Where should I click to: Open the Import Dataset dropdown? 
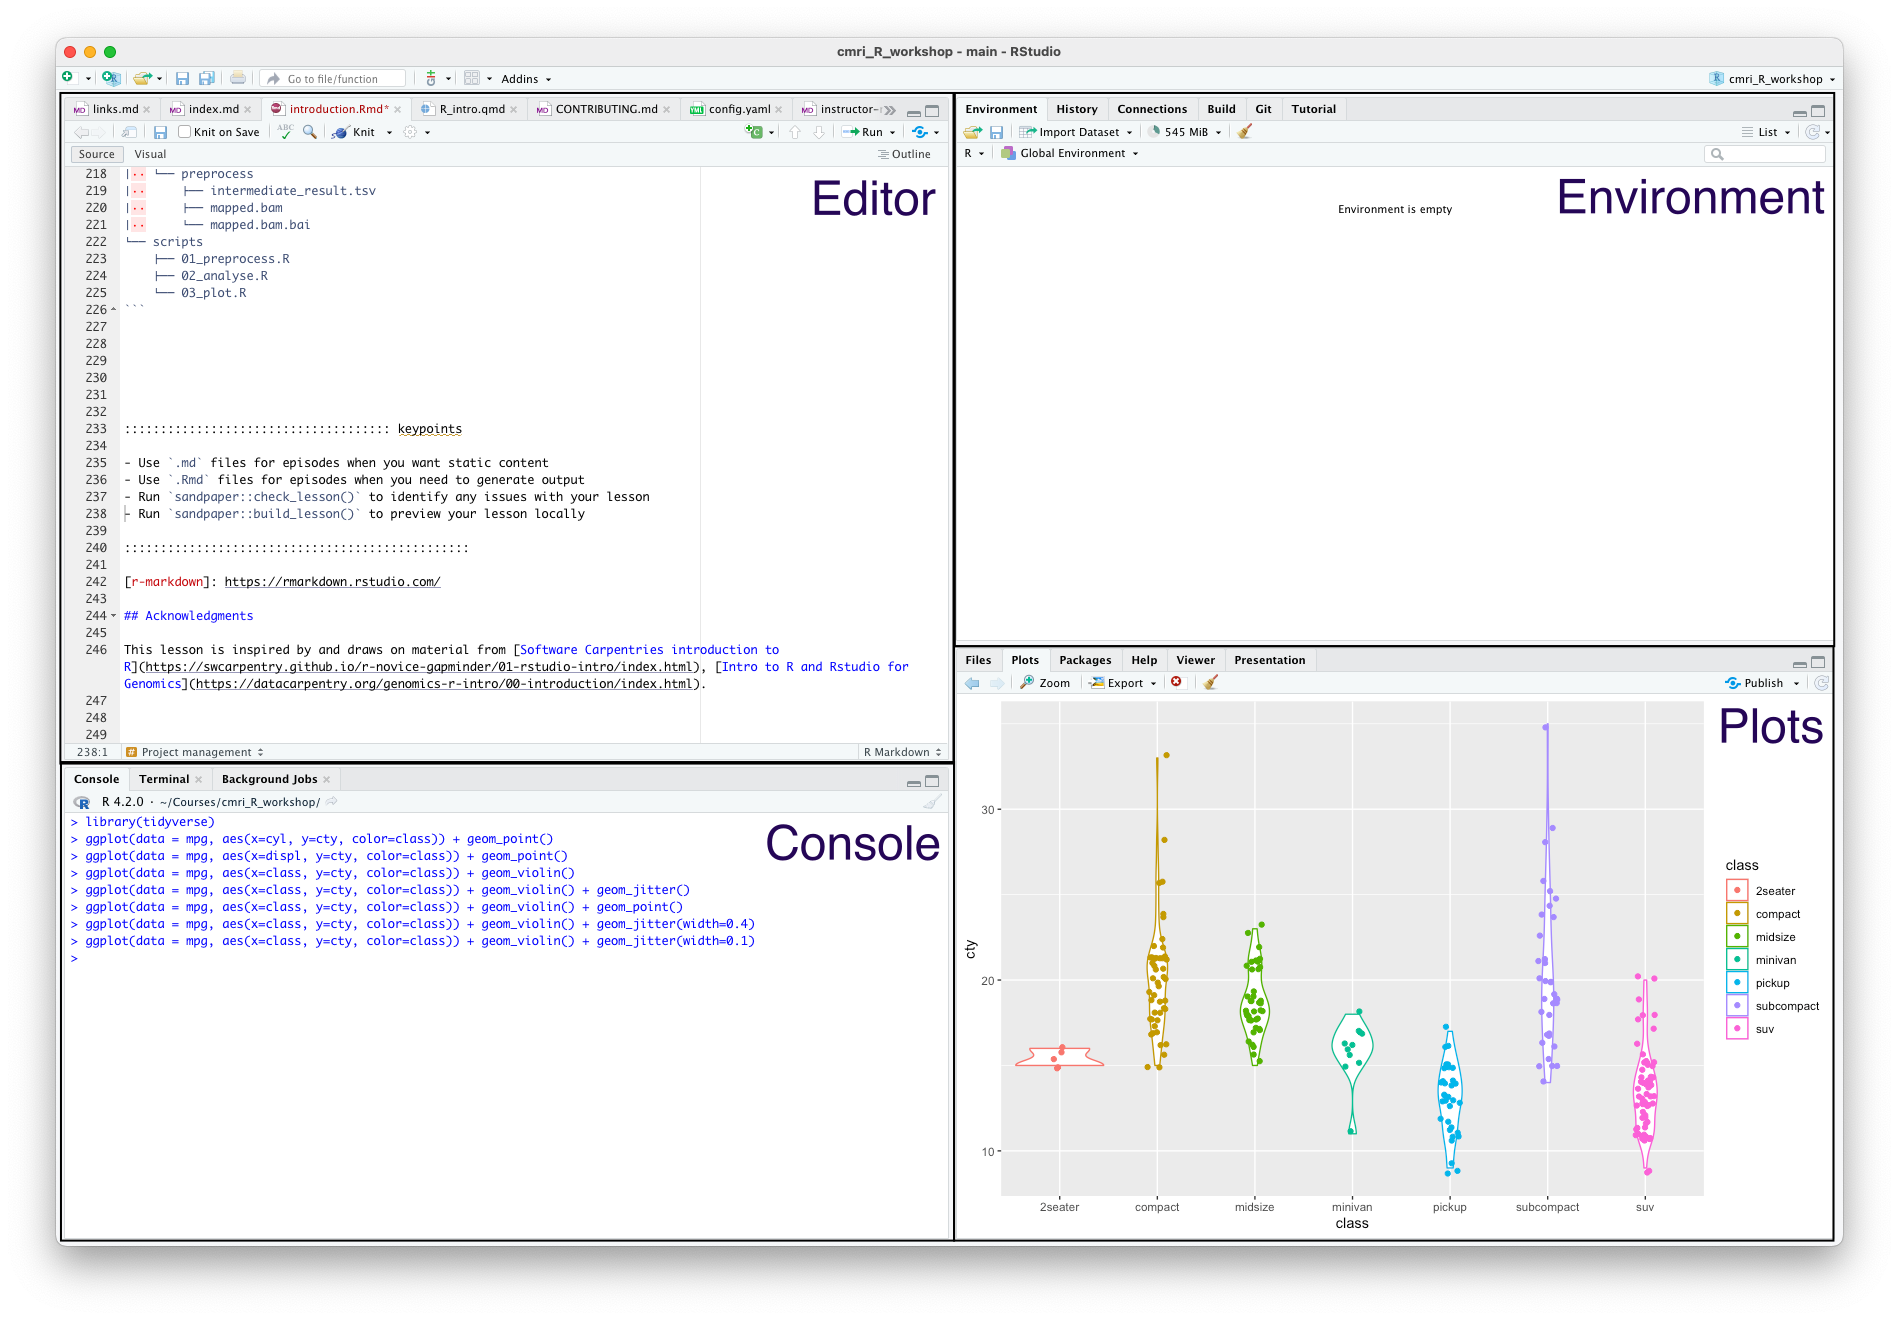point(1077,131)
